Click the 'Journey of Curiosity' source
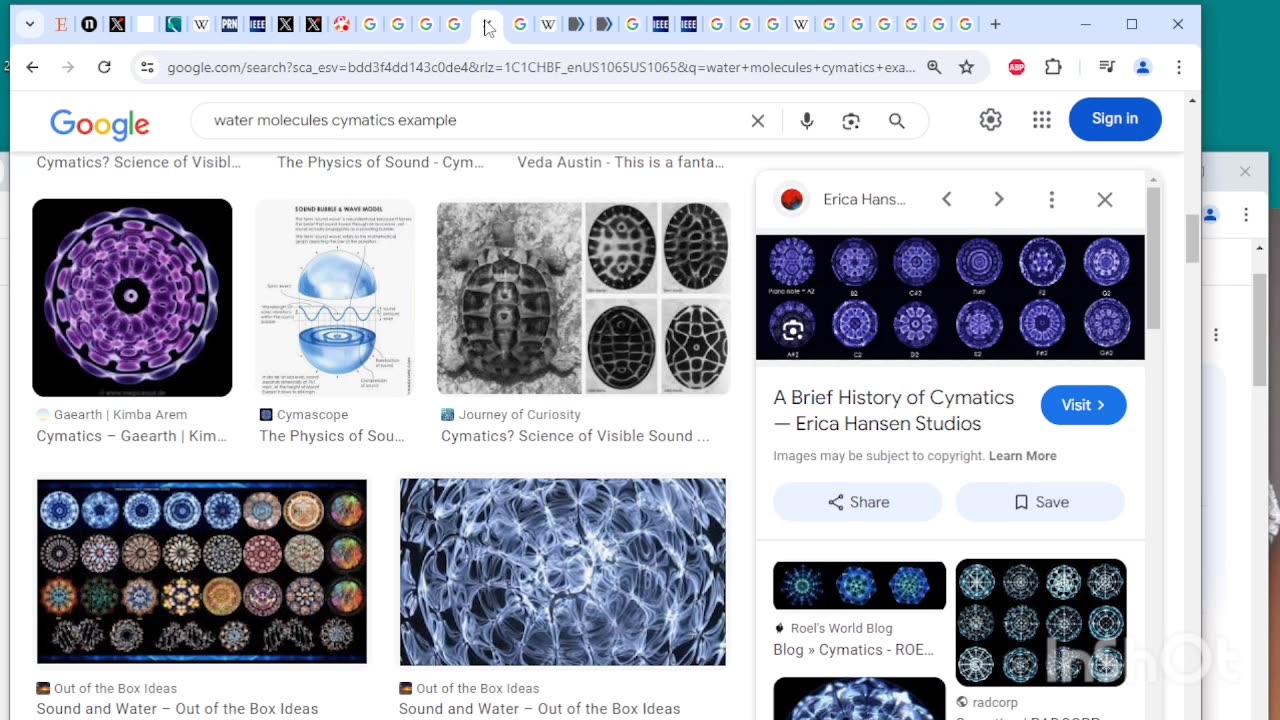The width and height of the screenshot is (1280, 720). (x=519, y=414)
